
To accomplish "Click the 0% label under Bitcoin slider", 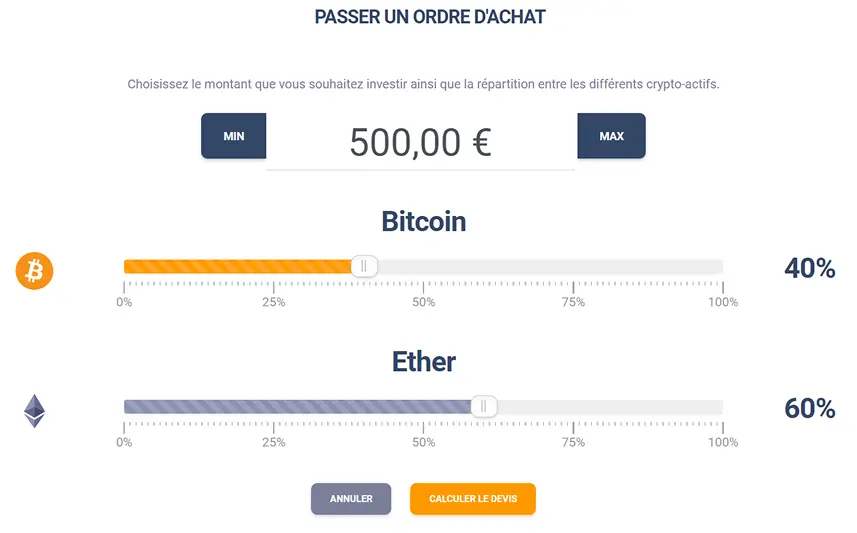I will [x=124, y=302].
